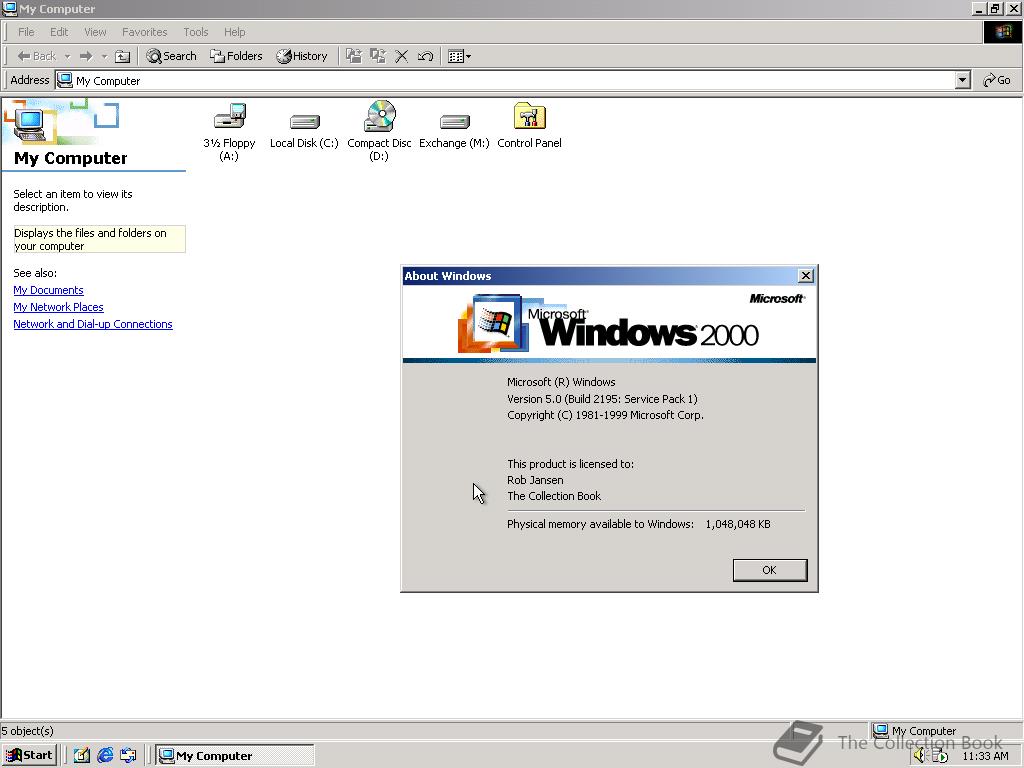
Task: Click 'Rob Jansen' licensed name text
Action: [535, 480]
